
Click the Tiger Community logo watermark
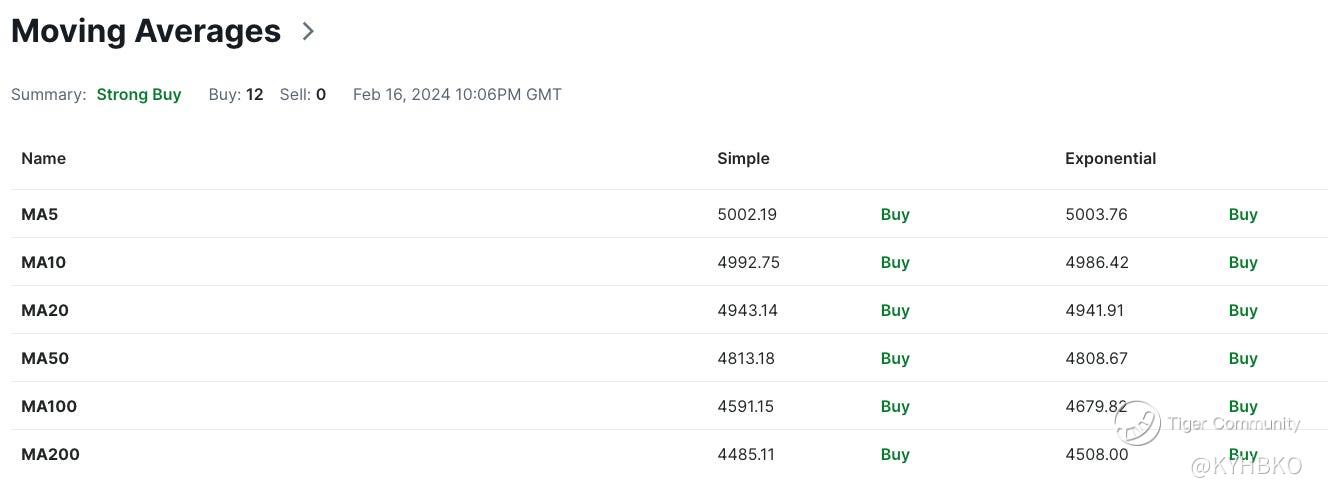point(1138,423)
